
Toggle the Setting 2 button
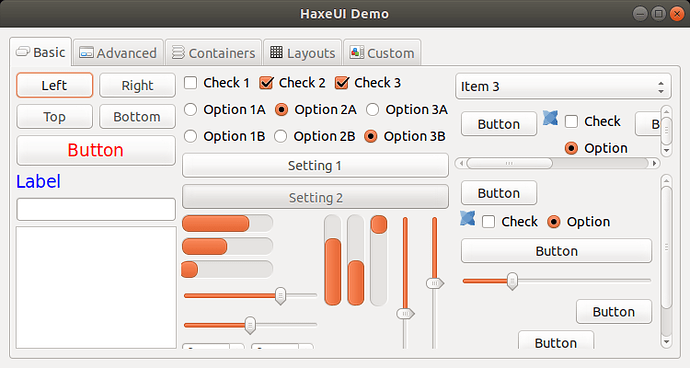pos(316,197)
